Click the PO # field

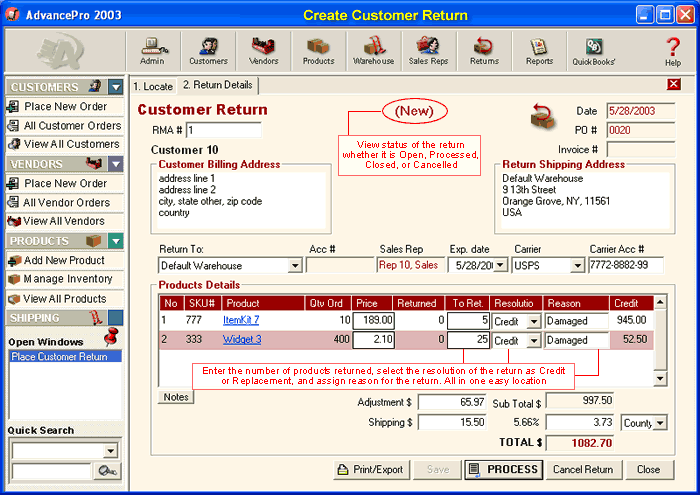coord(641,130)
